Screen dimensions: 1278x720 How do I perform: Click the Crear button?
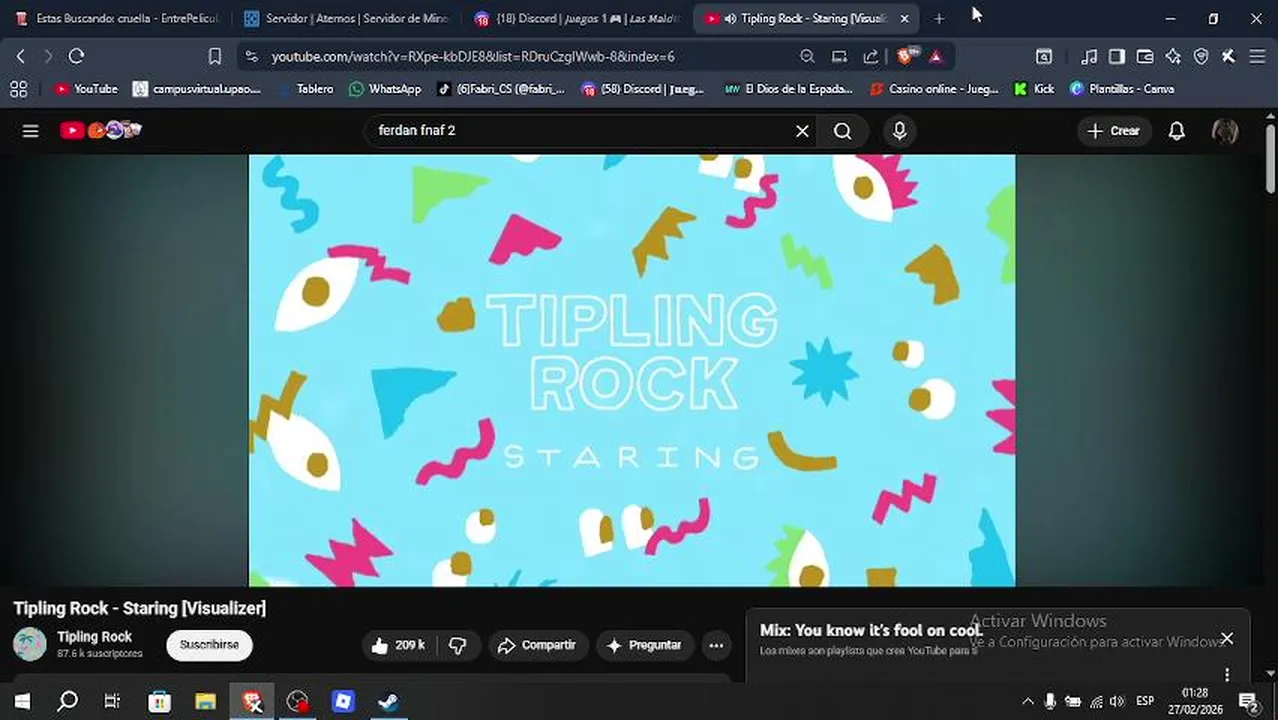click(1114, 131)
